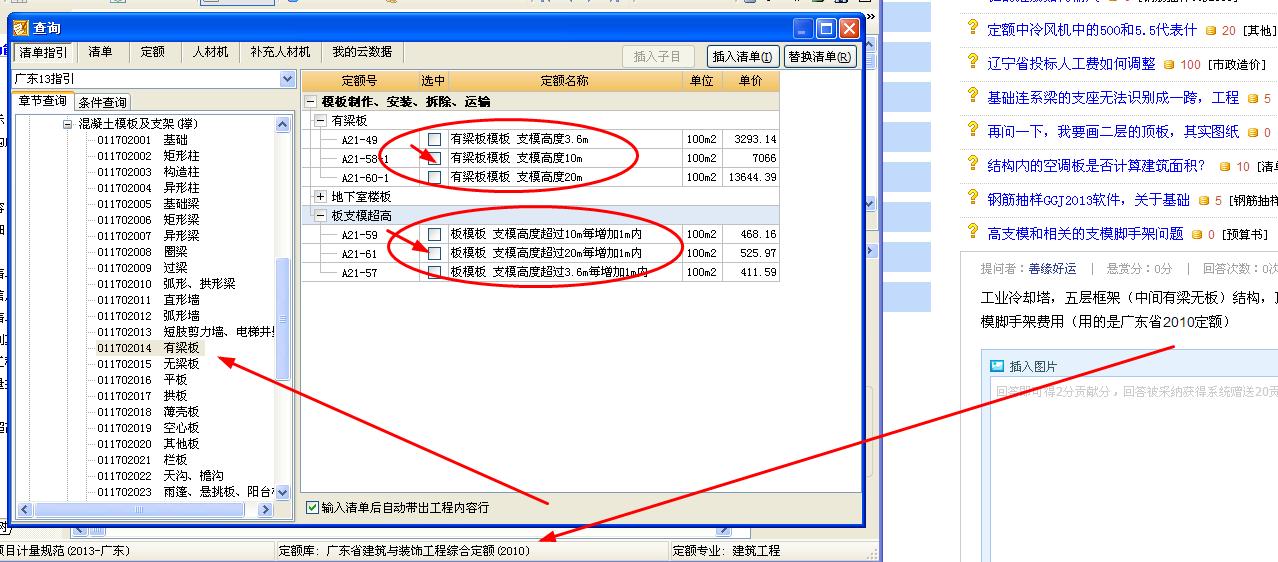Select the 章节查询 sub-tab
The height and width of the screenshot is (562, 1278).
click(x=43, y=101)
